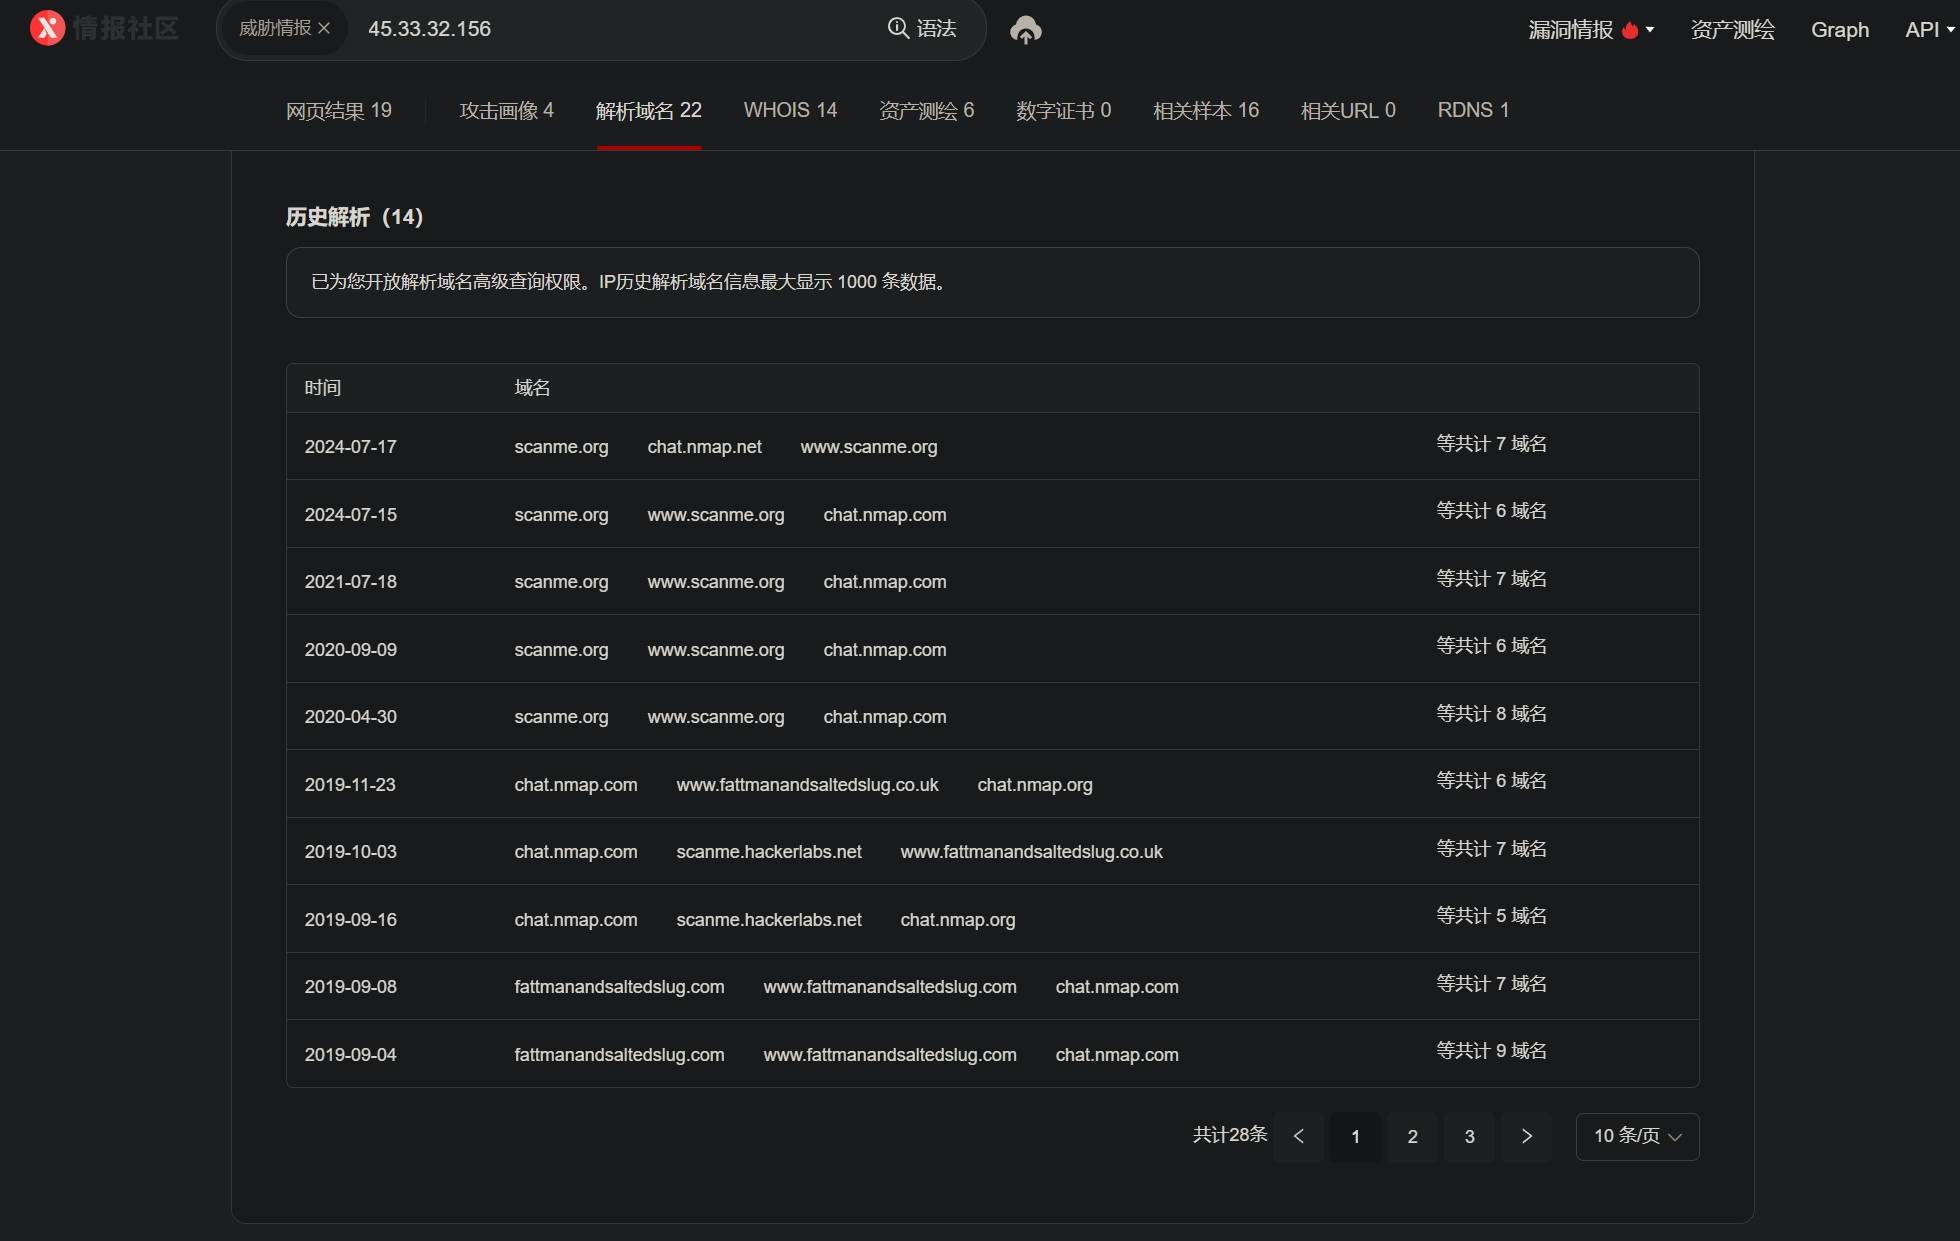
Task: Go to page 3 of results
Action: coord(1469,1136)
